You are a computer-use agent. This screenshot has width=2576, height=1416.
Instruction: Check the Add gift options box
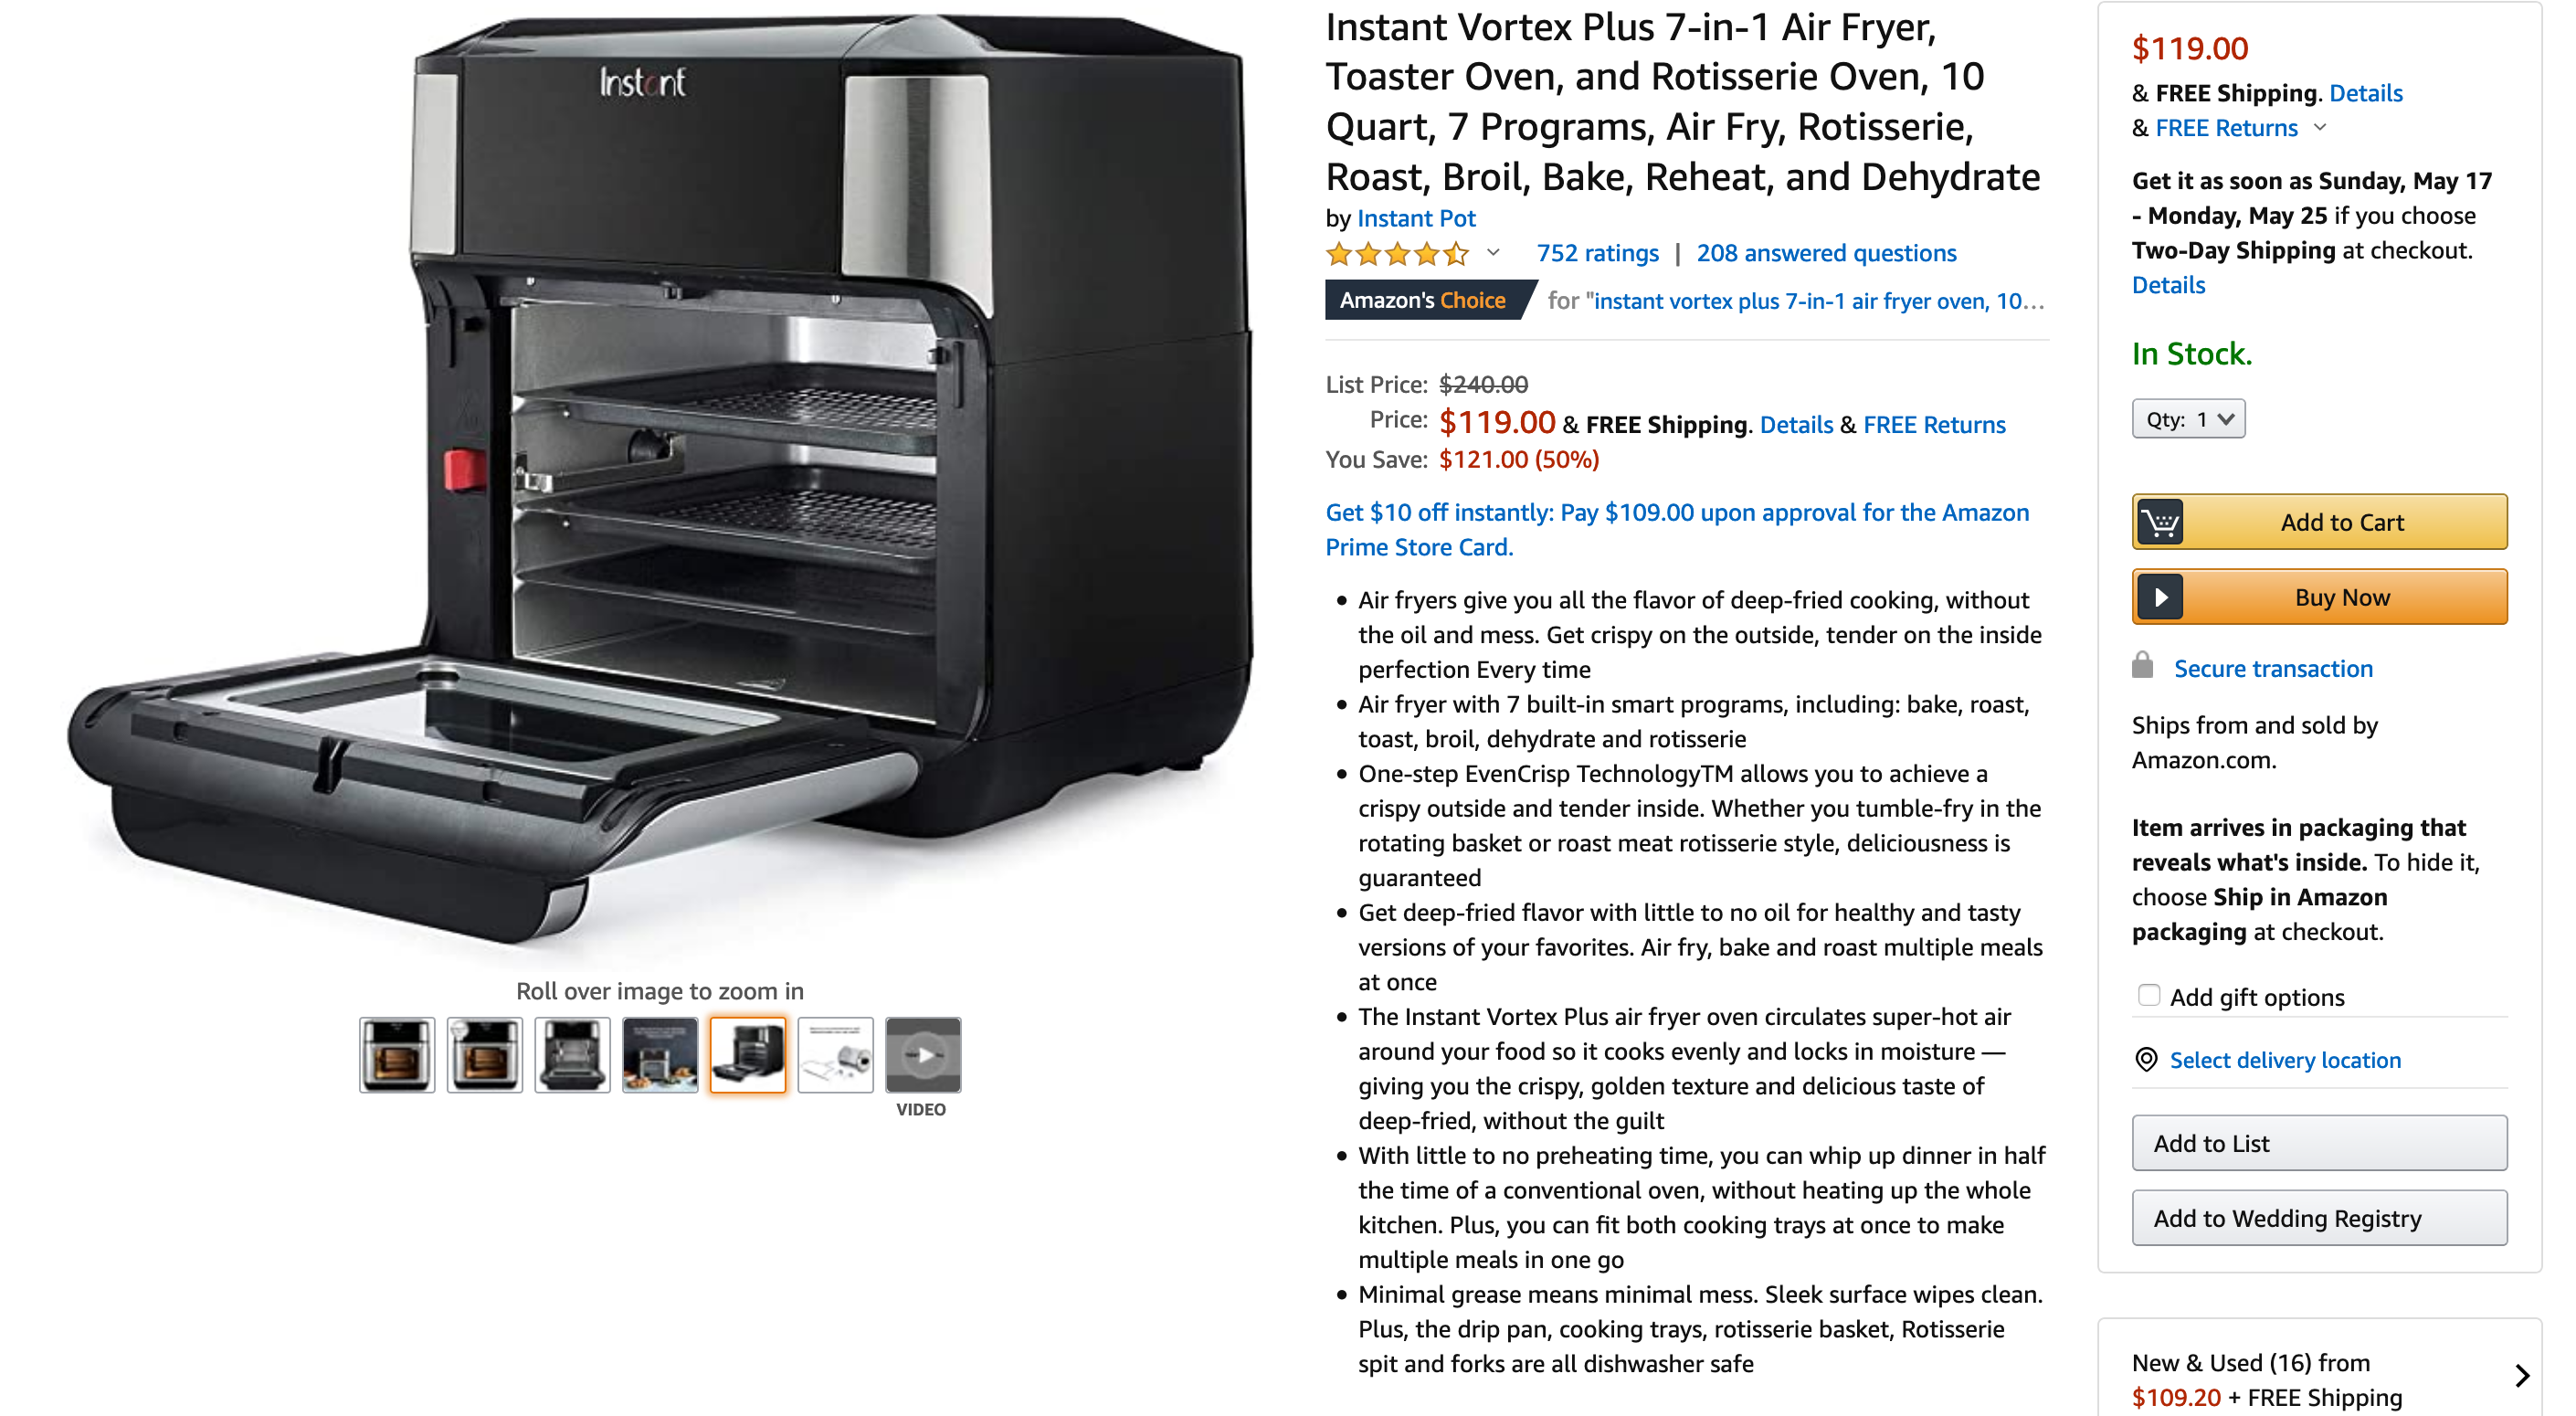tap(2148, 995)
